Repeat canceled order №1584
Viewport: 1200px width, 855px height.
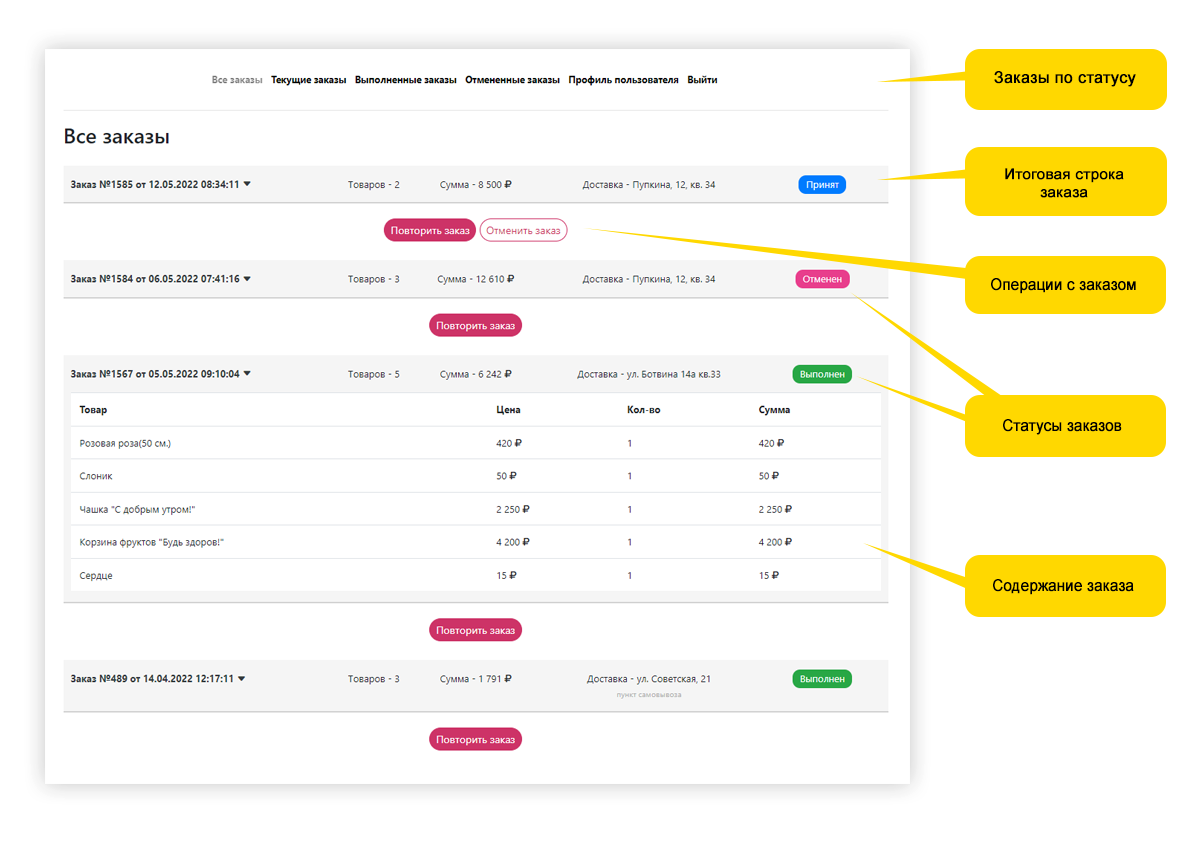(x=475, y=326)
